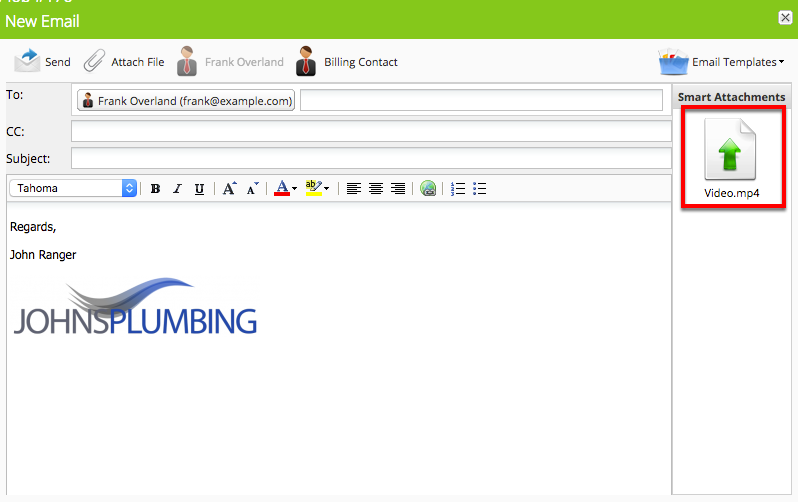Click the Attach File paperclip icon

pos(95,61)
